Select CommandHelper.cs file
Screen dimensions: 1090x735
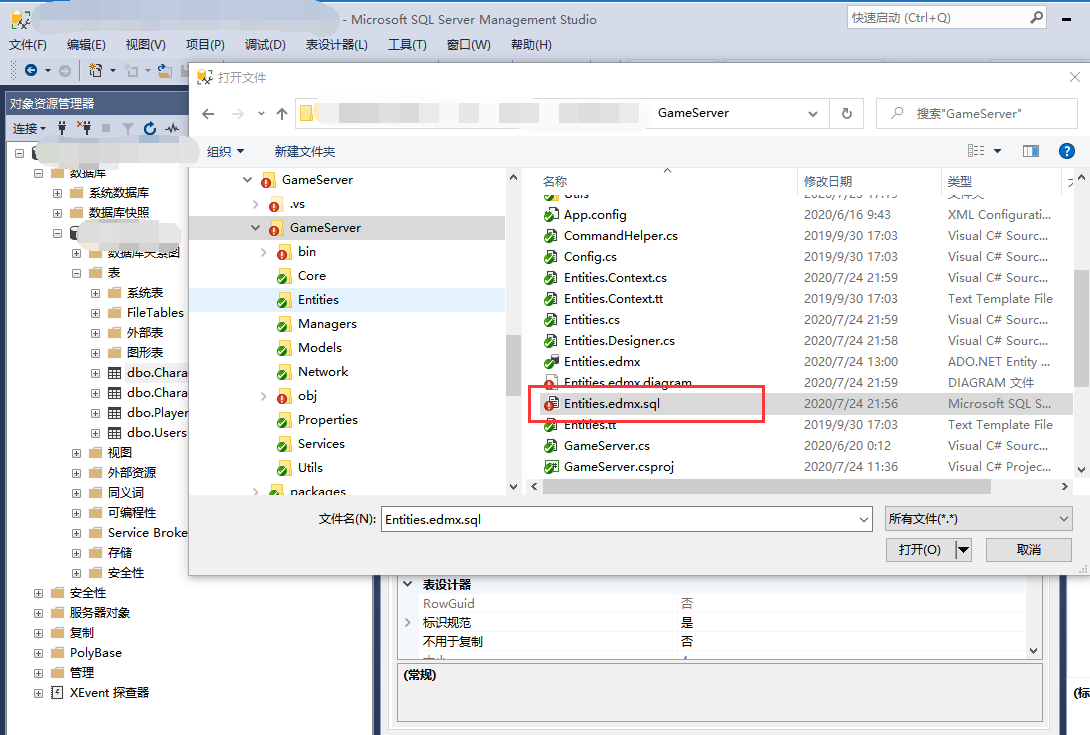tap(621, 236)
